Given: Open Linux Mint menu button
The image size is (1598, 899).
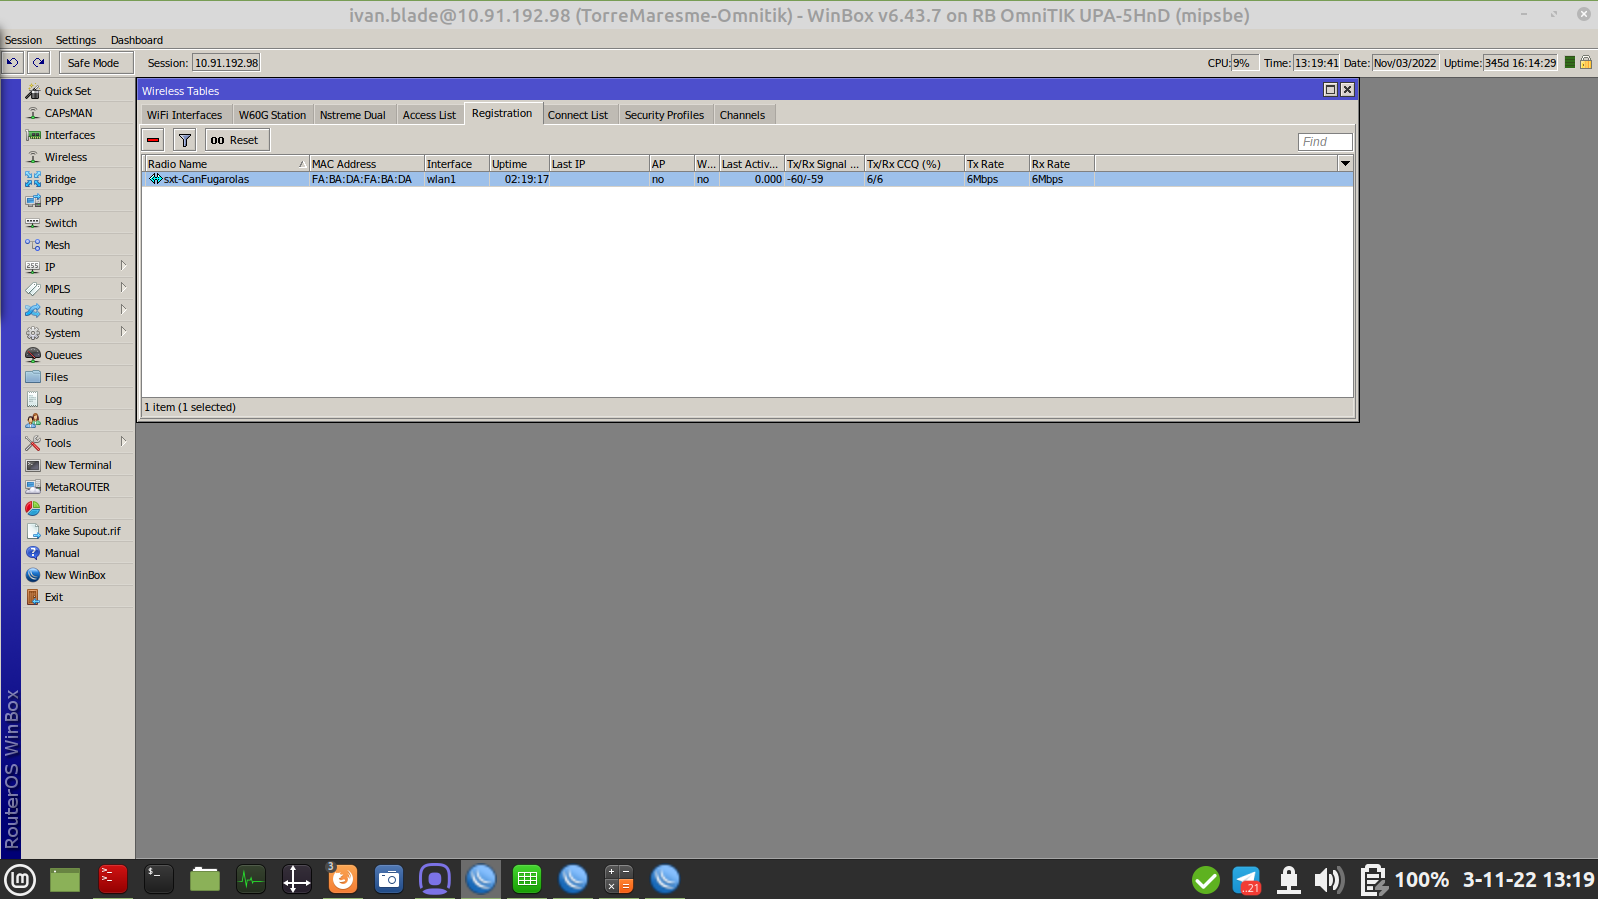Looking at the screenshot, I should 20,879.
